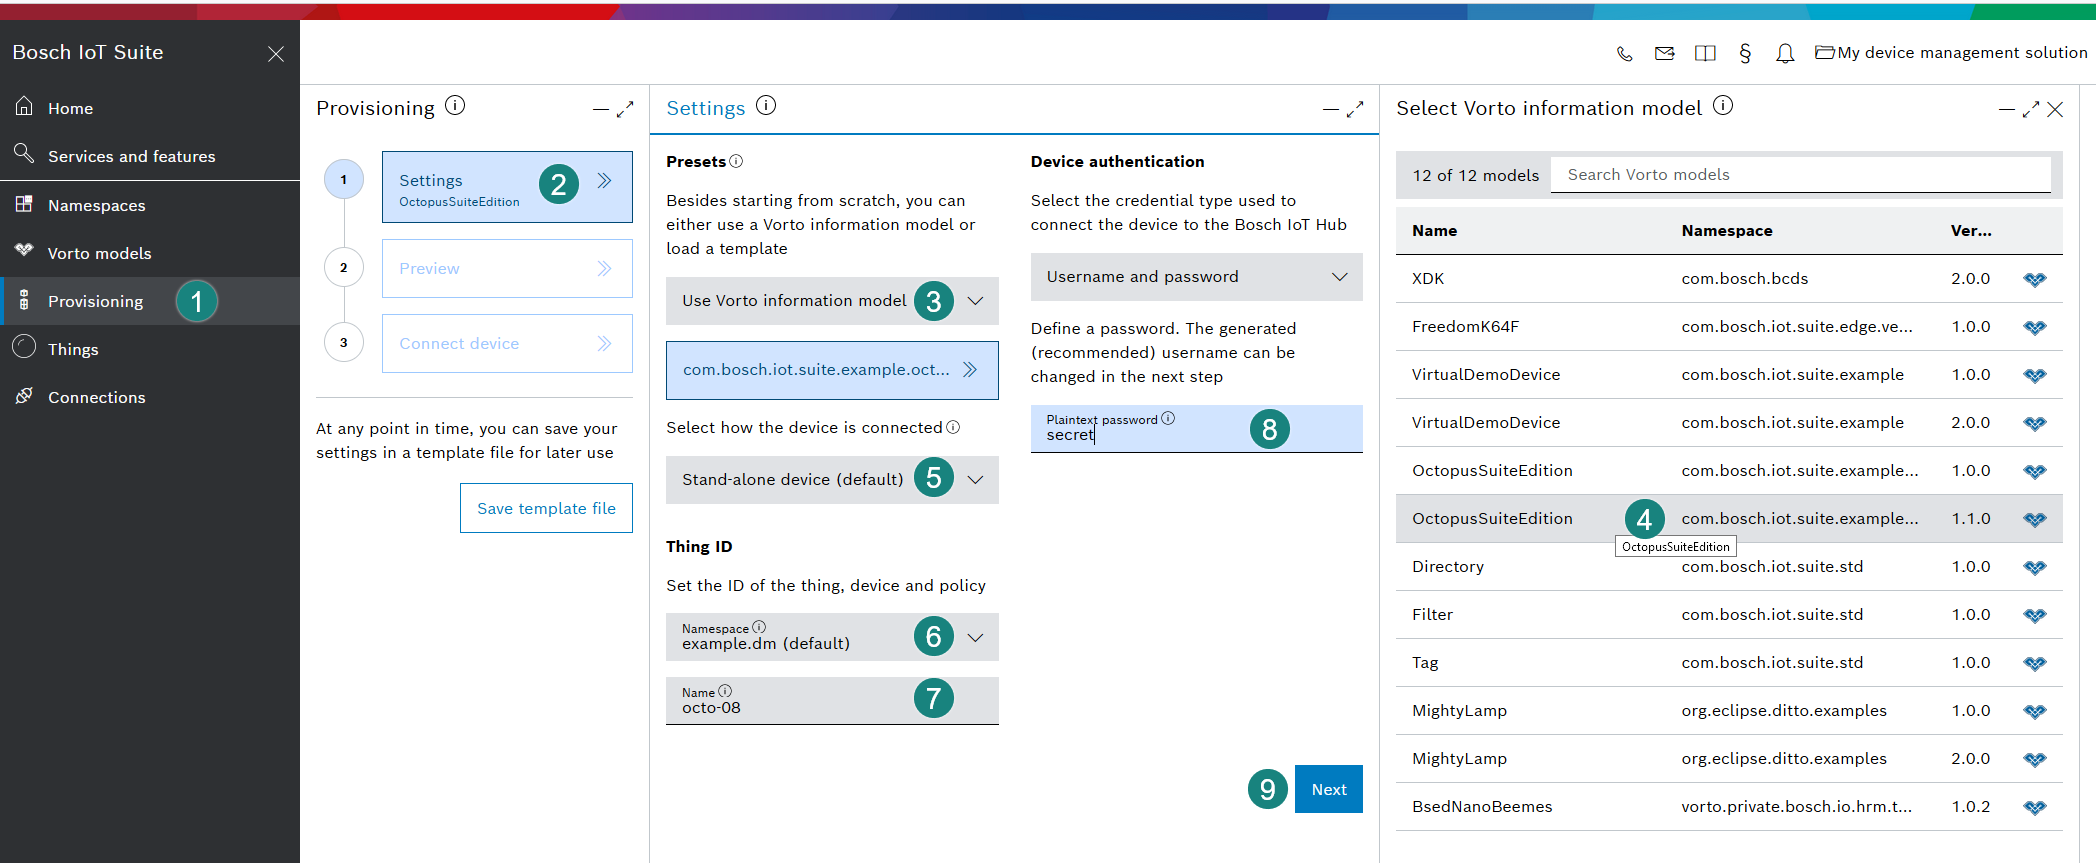Select the MightyLamp version 1.0.0 row

point(1729,711)
